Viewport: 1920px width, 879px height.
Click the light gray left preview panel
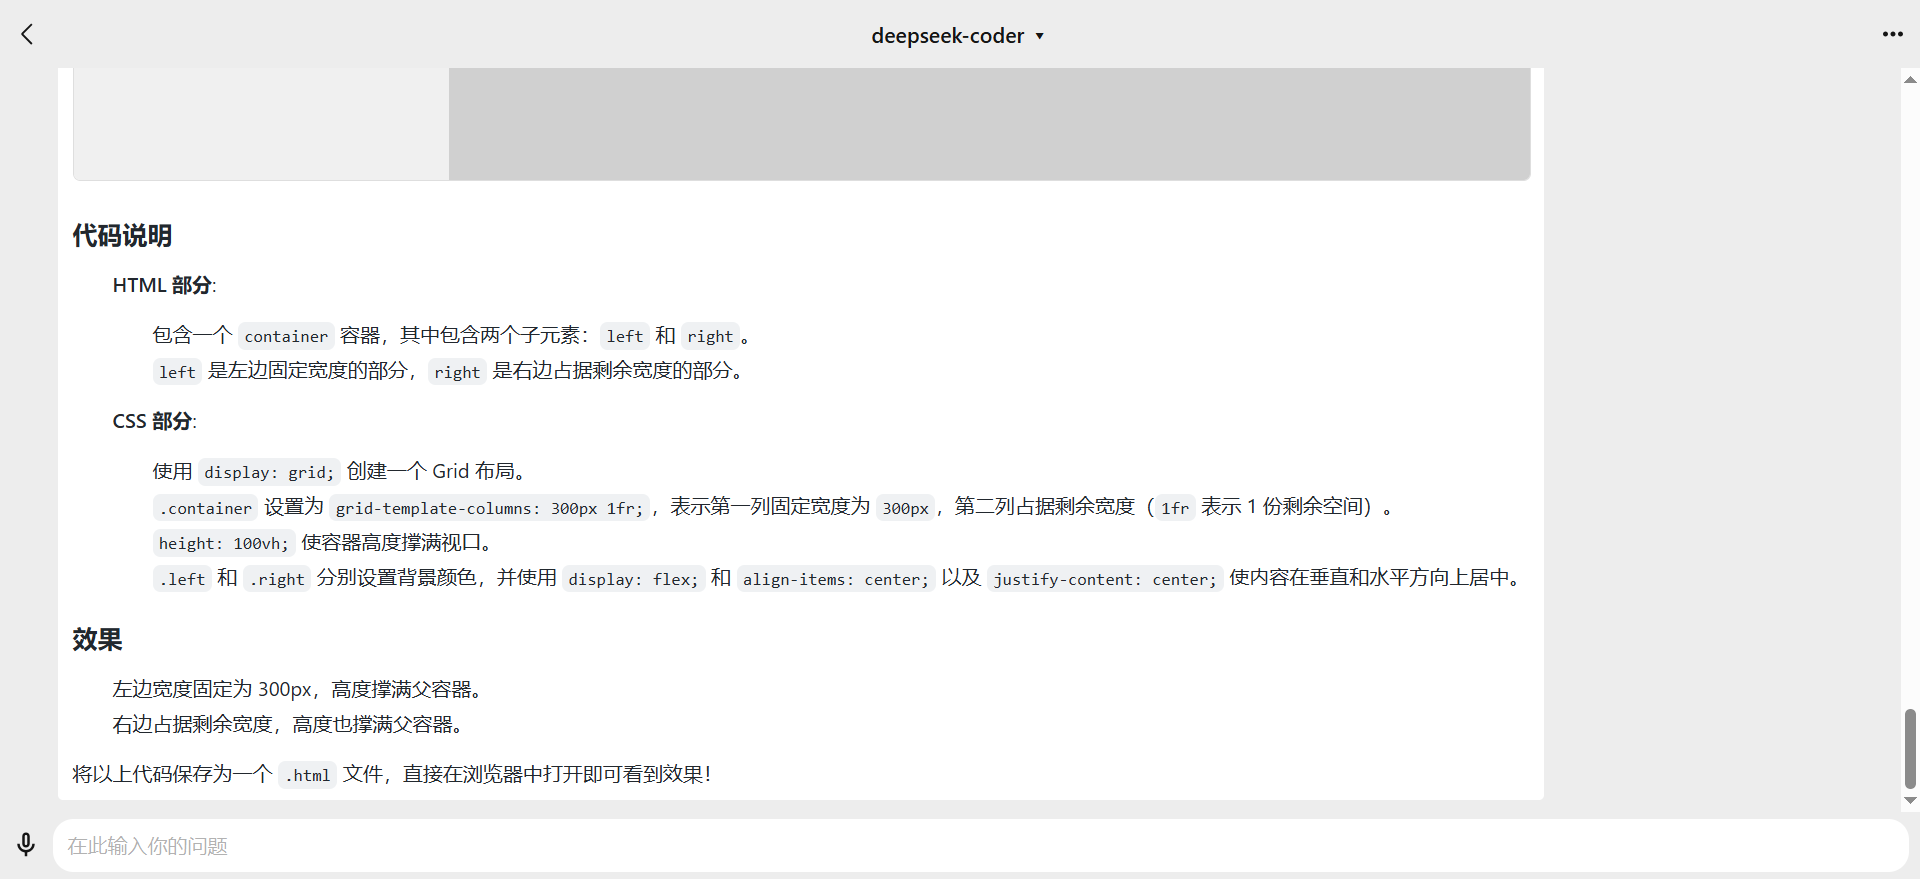[261, 124]
